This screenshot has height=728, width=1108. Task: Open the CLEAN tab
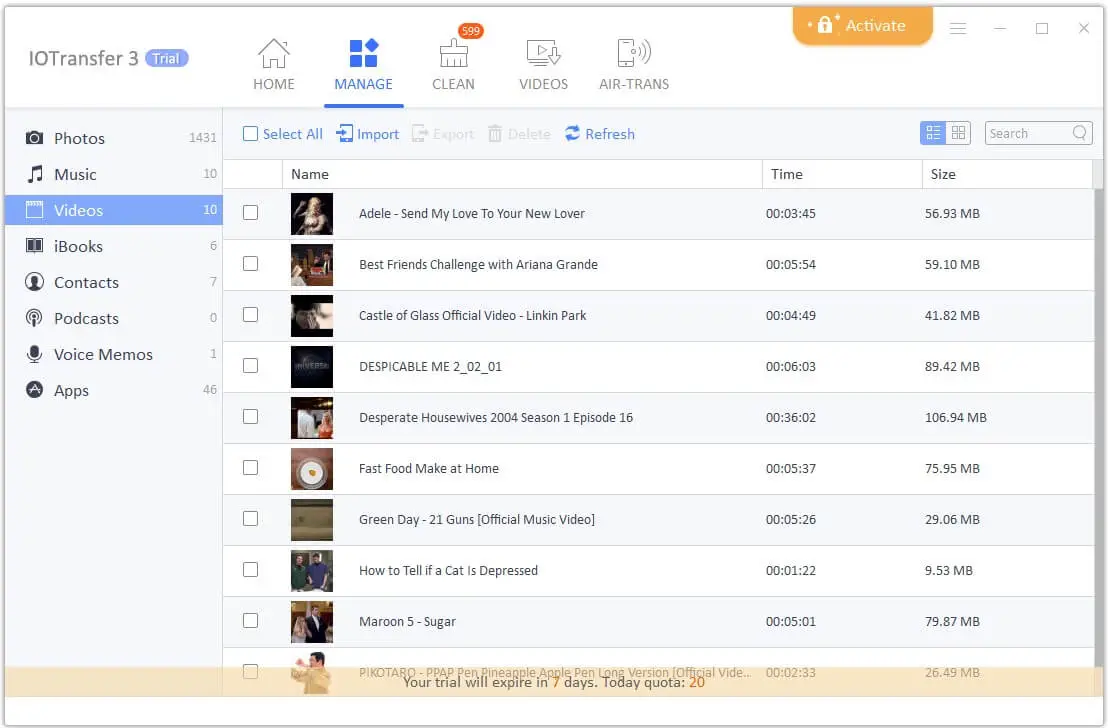(x=454, y=65)
